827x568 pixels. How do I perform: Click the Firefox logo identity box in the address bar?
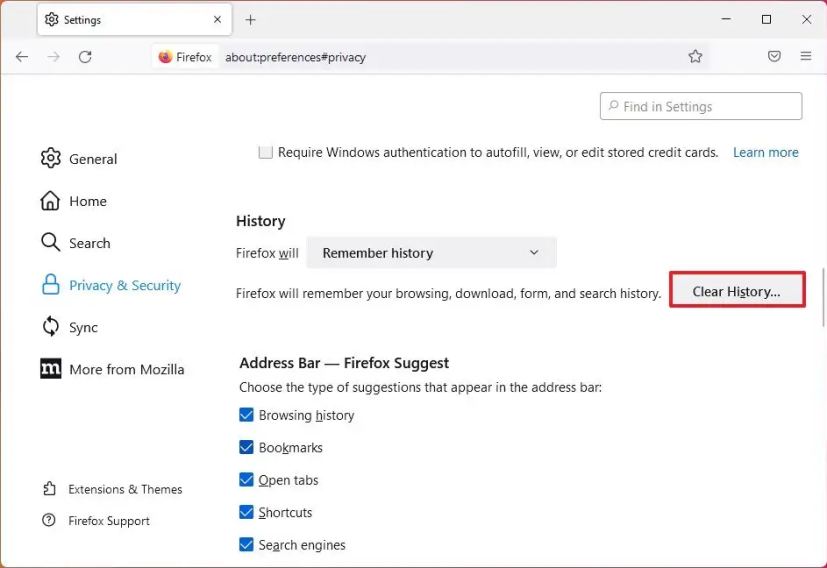pos(185,57)
